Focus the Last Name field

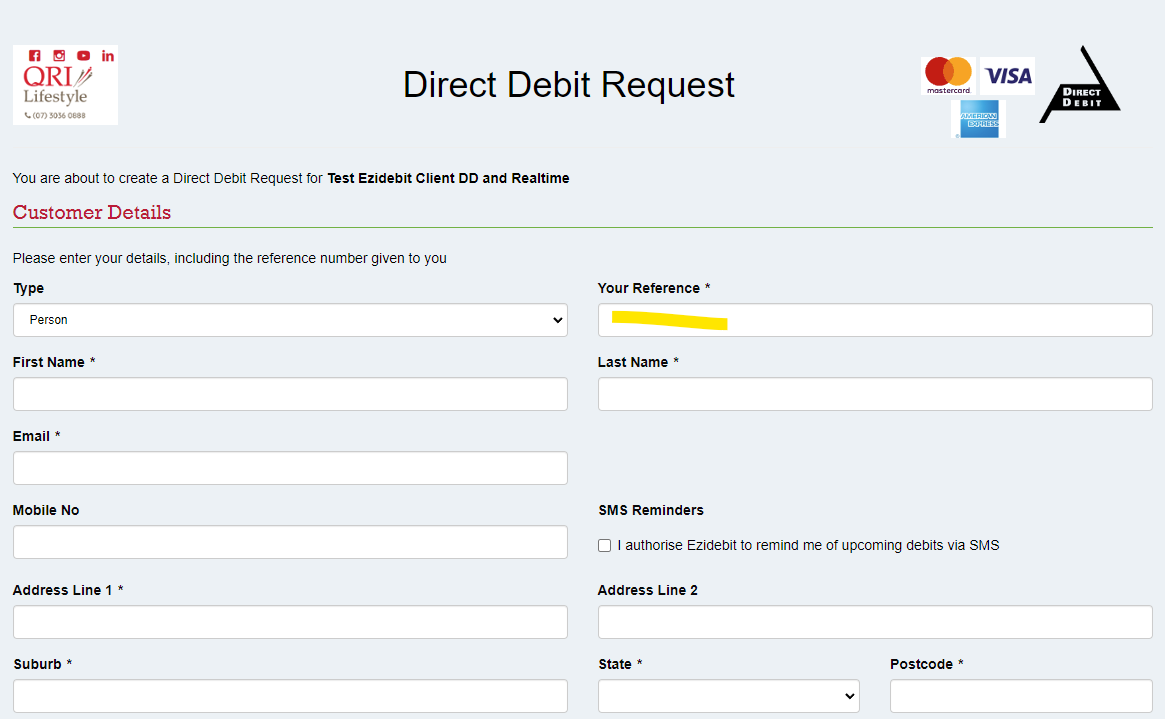click(875, 394)
